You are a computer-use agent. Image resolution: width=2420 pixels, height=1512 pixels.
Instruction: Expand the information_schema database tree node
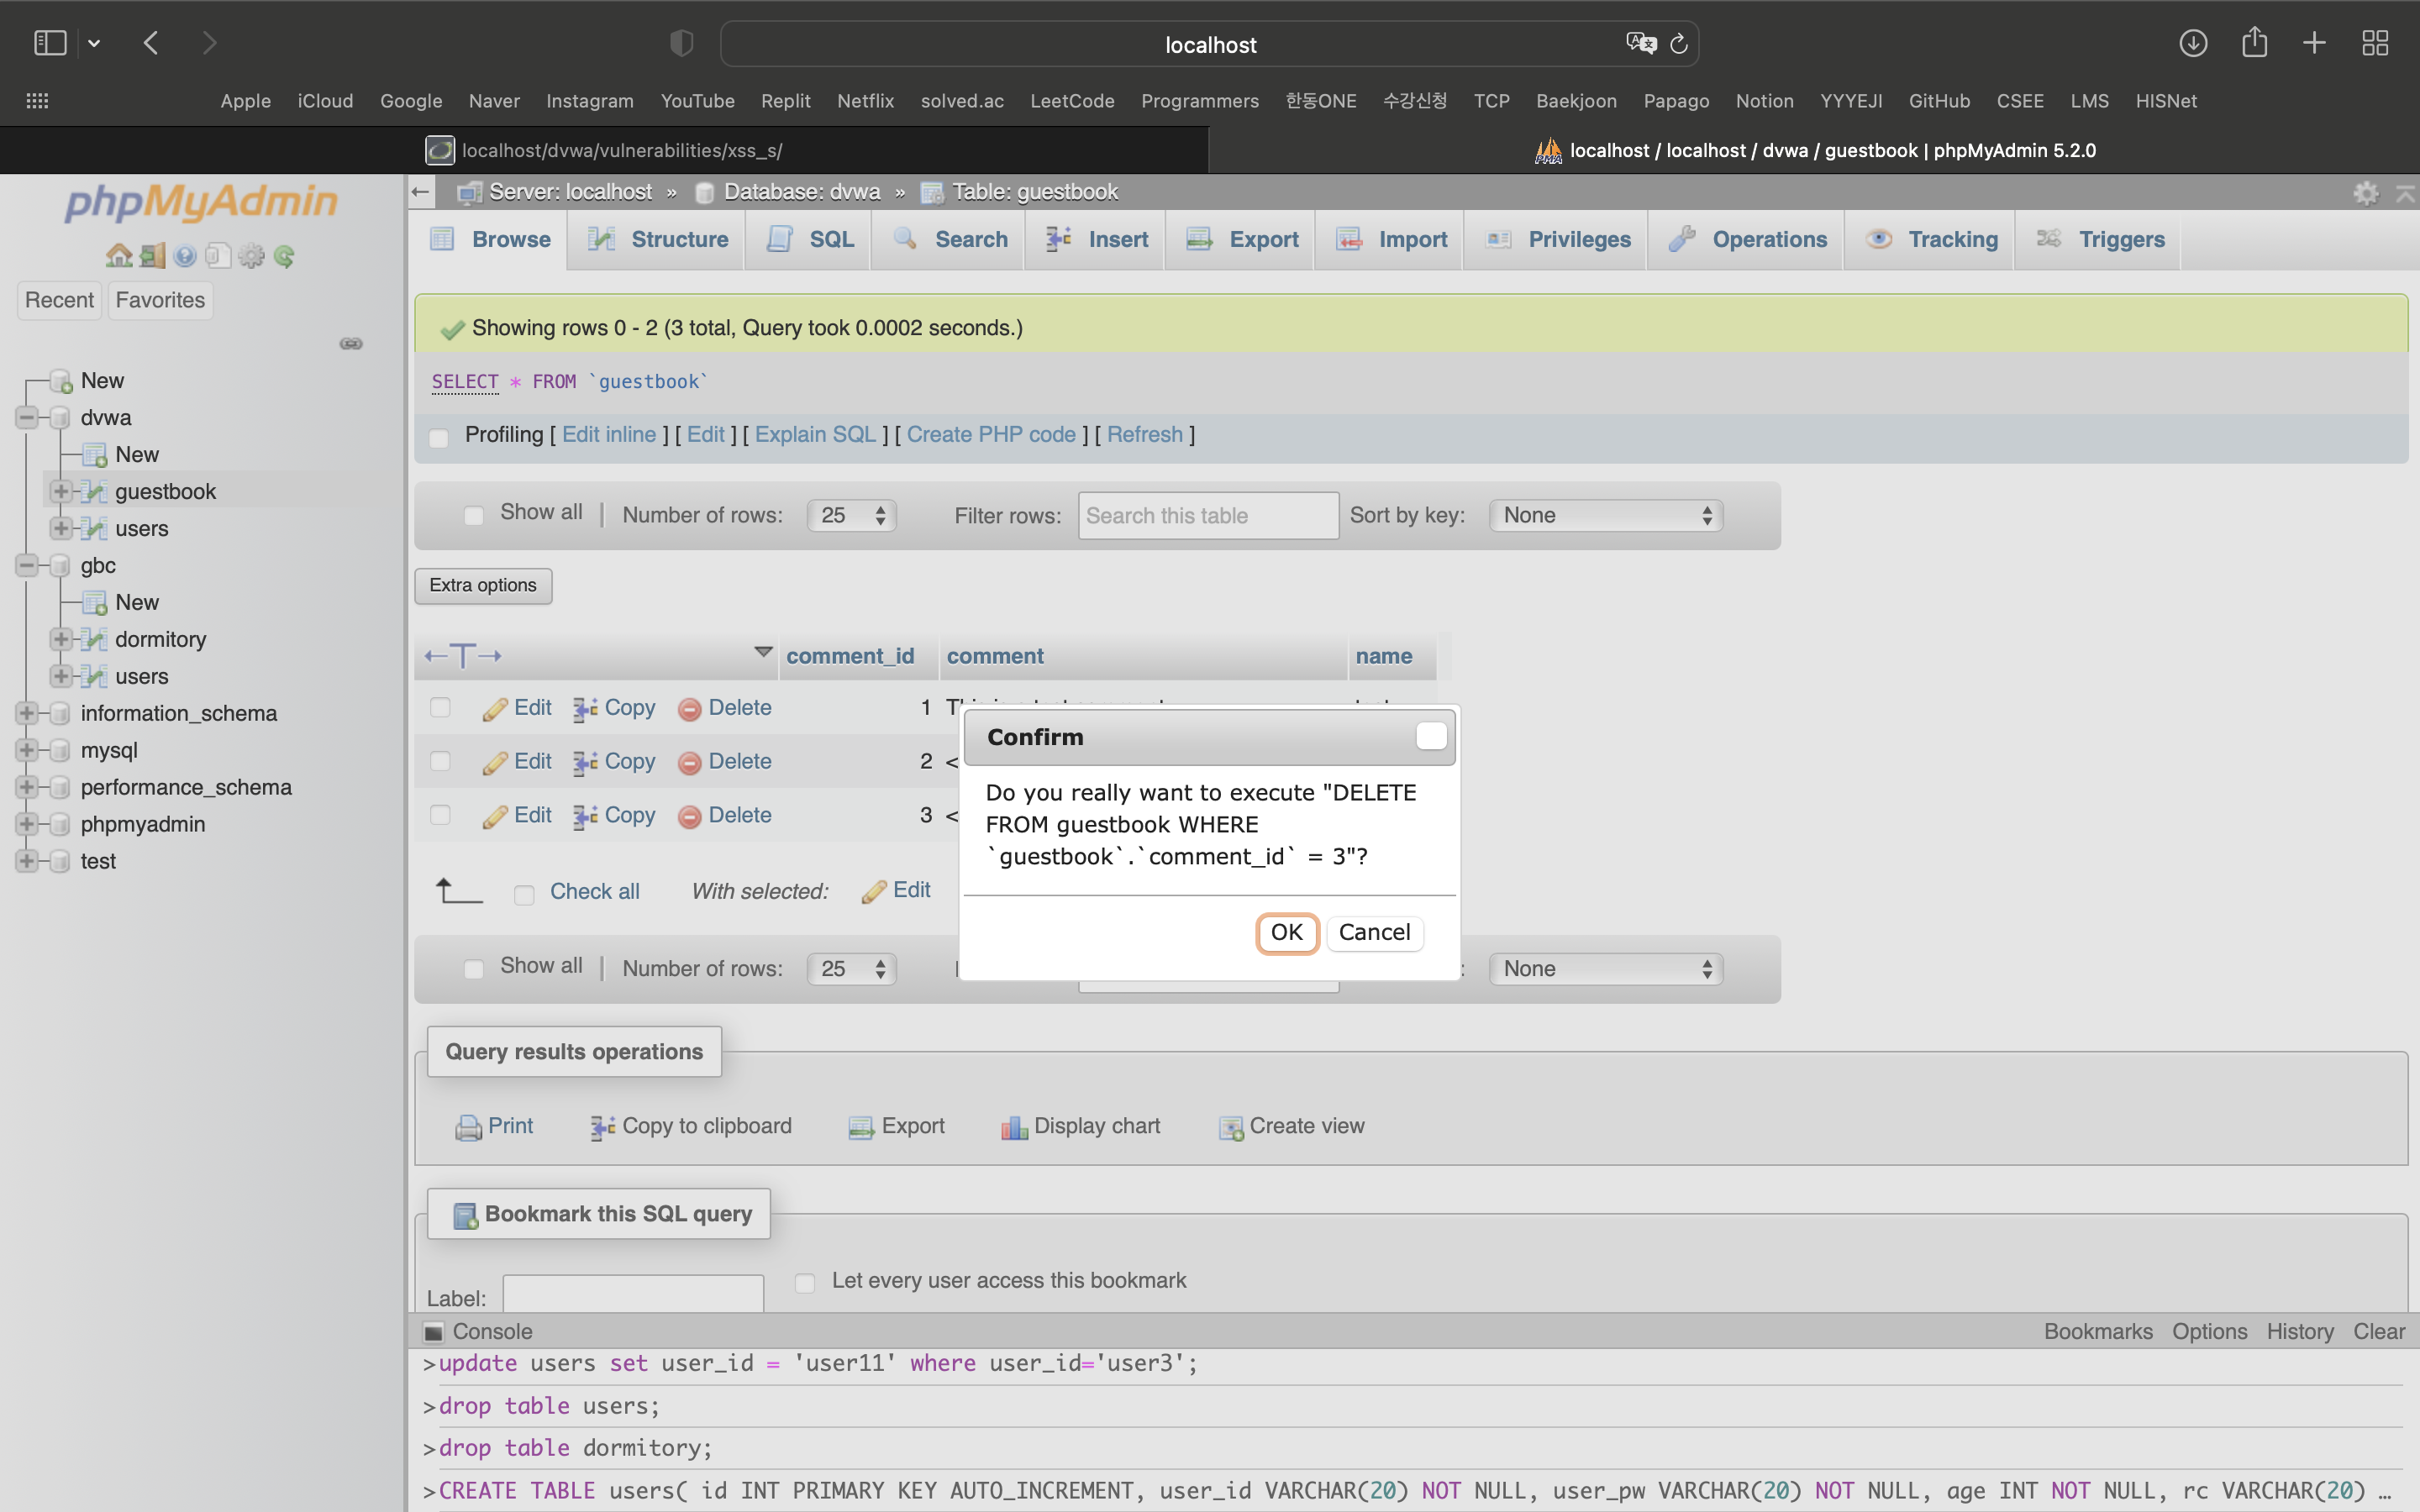click(27, 713)
